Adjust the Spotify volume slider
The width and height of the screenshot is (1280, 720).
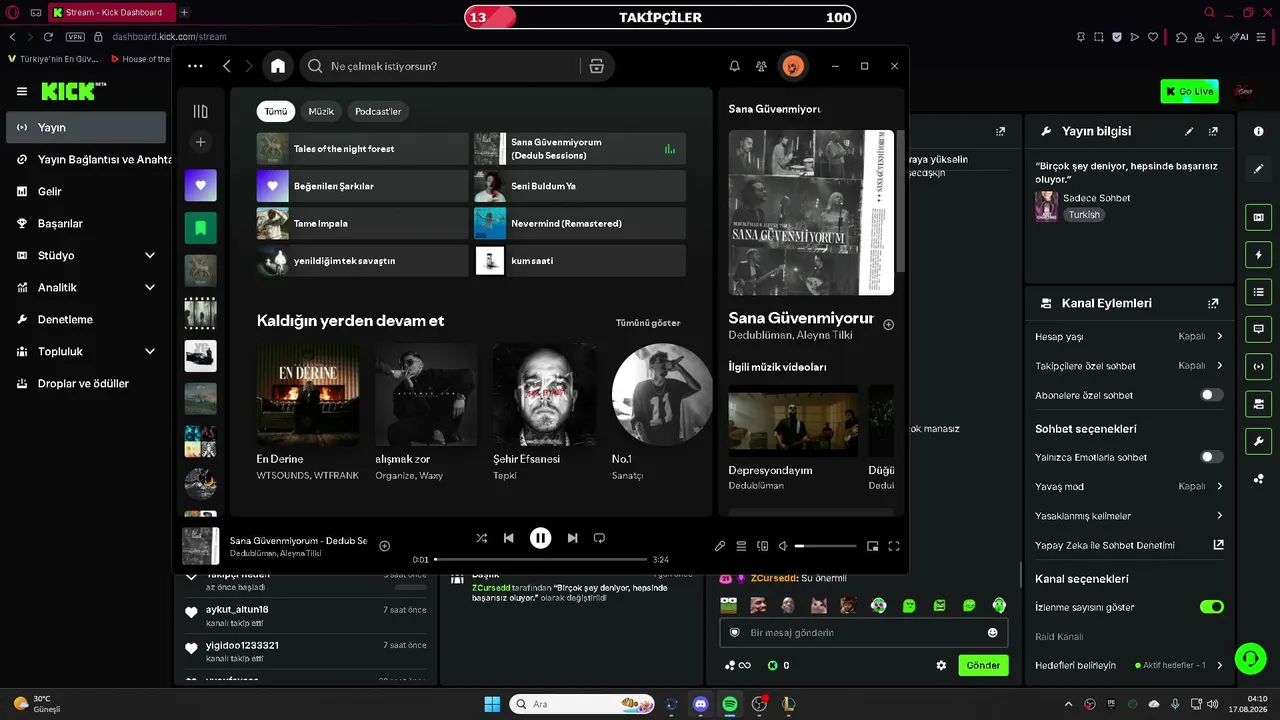[x=826, y=546]
